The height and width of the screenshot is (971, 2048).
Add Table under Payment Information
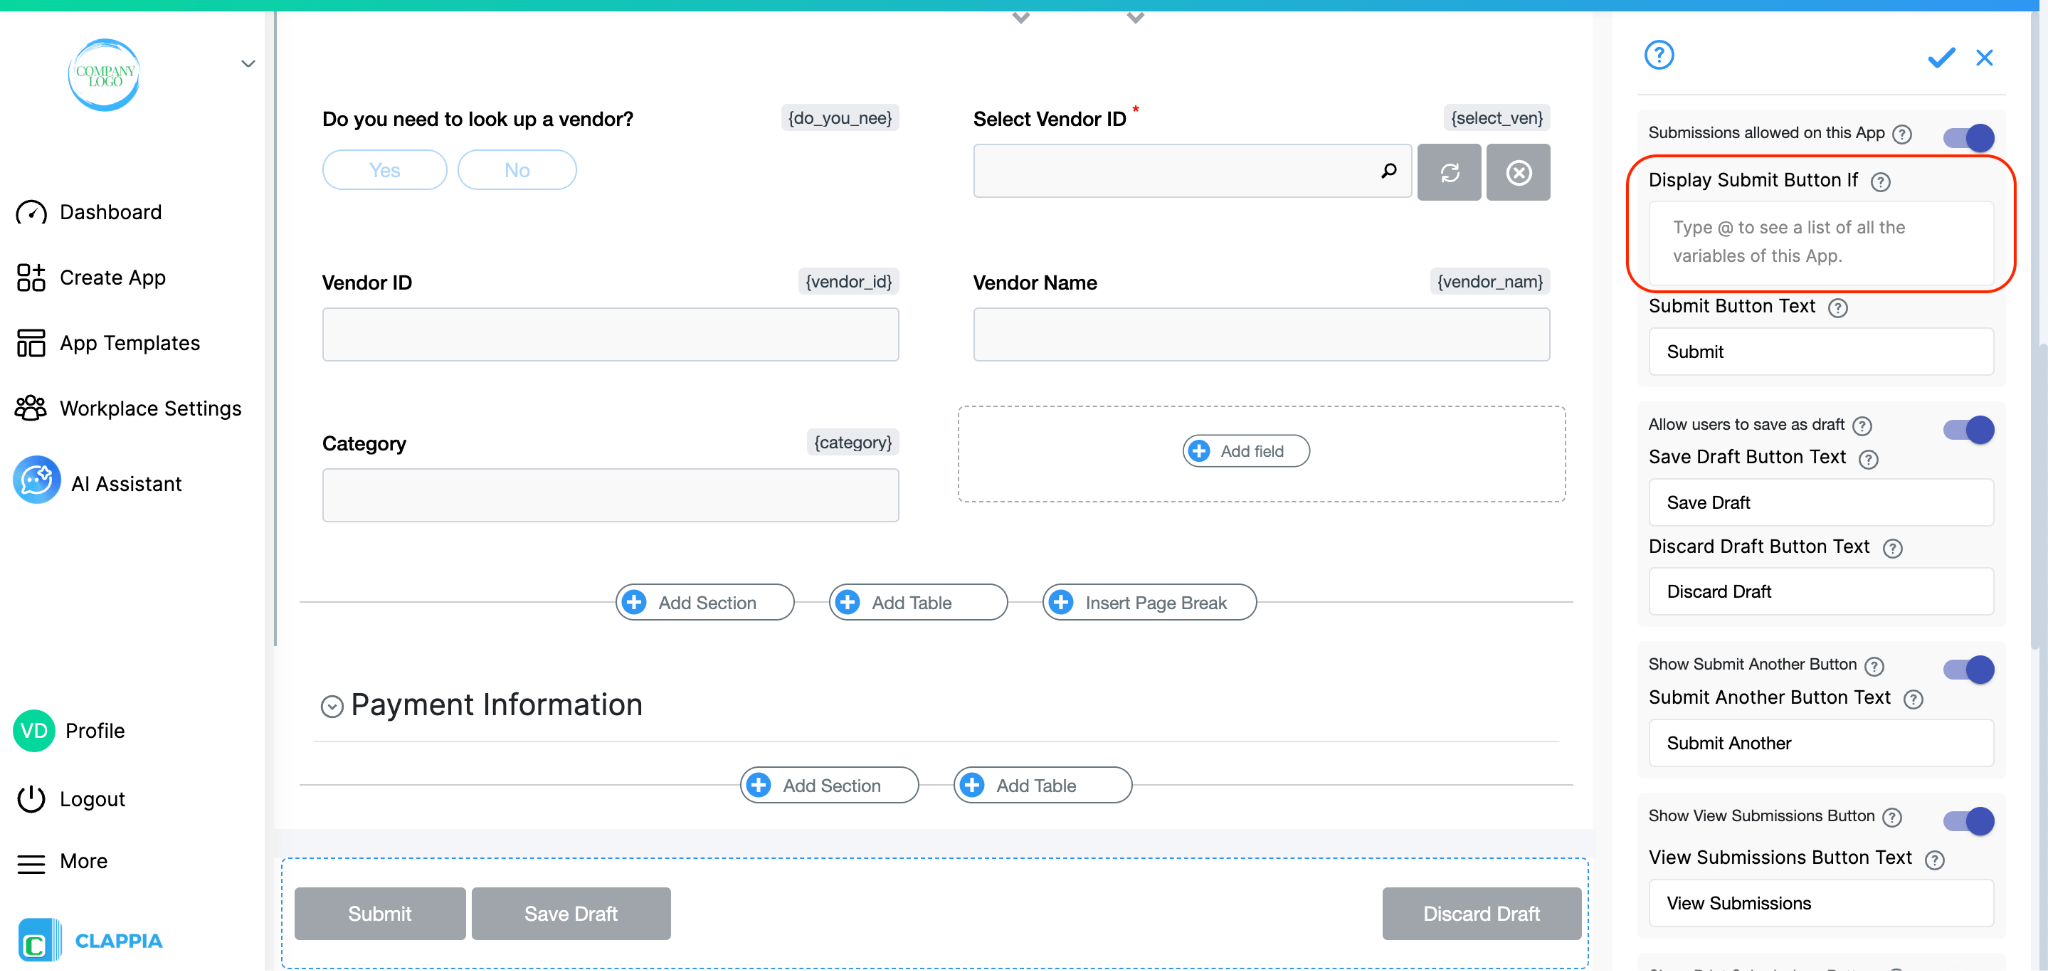tap(1043, 785)
